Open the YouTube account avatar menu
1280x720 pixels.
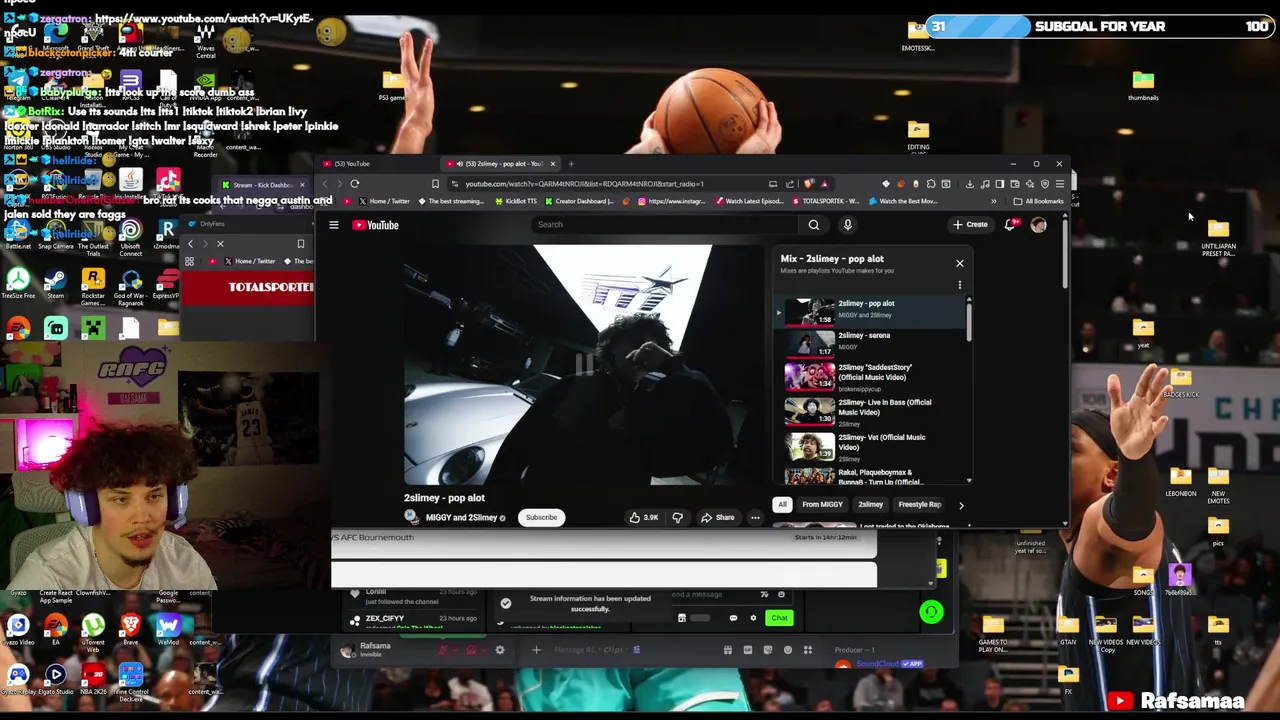[x=1038, y=225]
